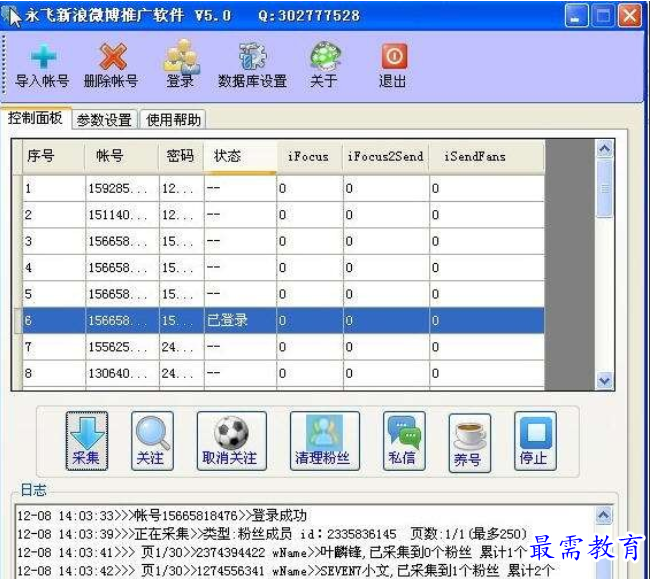651x579 pixels.
Task: Switch to the 参数设置 tab
Action: [104, 120]
